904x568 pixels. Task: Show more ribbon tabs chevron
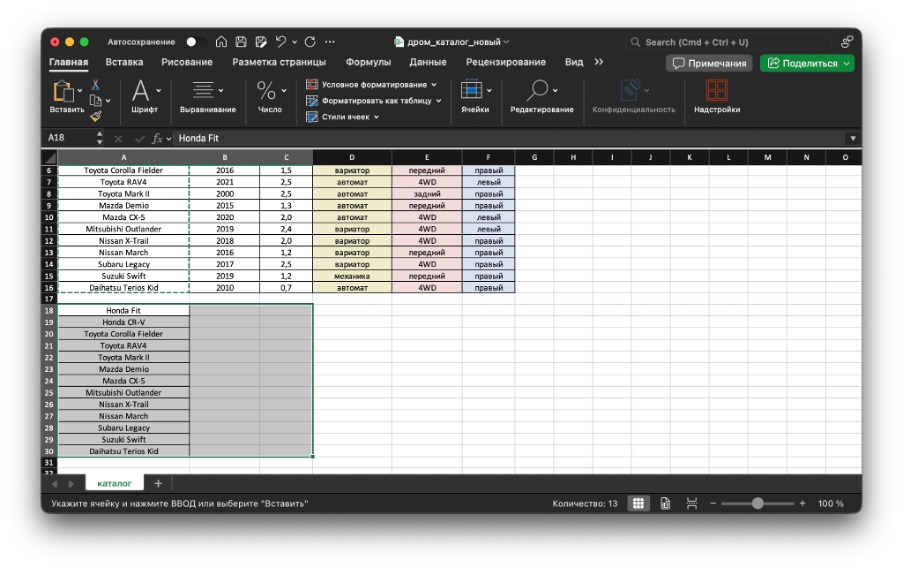598,62
